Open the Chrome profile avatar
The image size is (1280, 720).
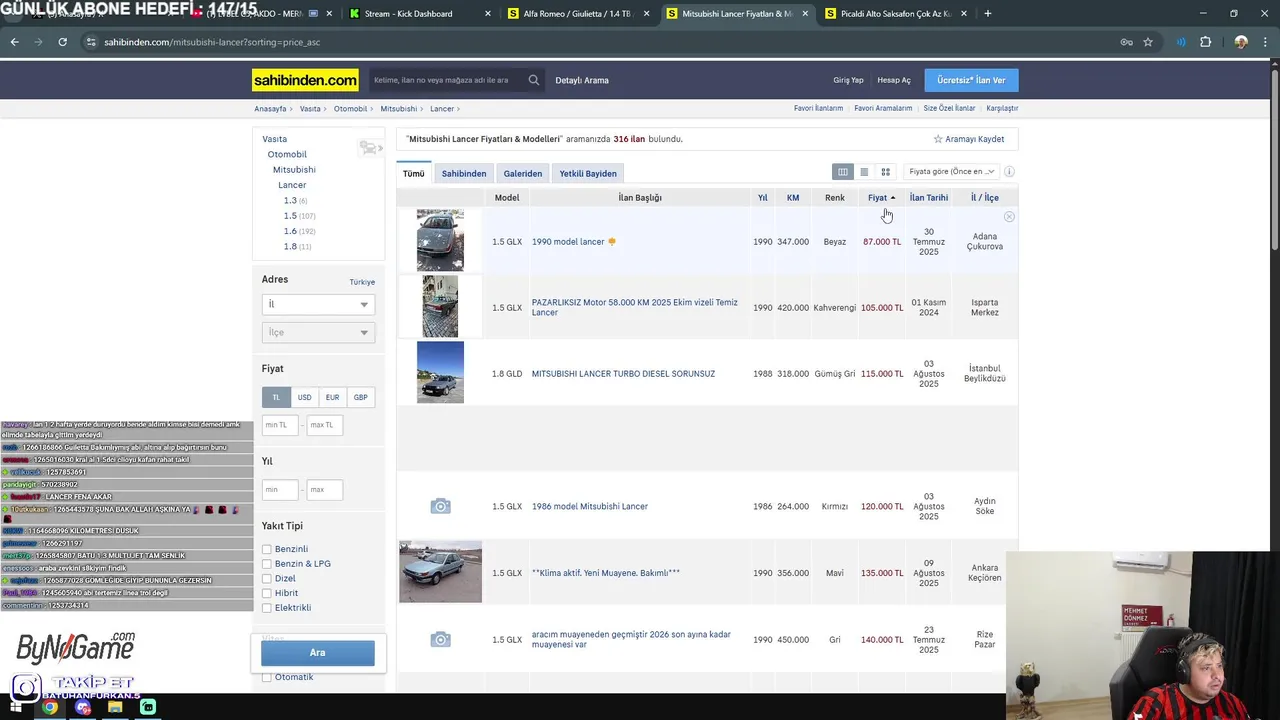pyautogui.click(x=1241, y=42)
